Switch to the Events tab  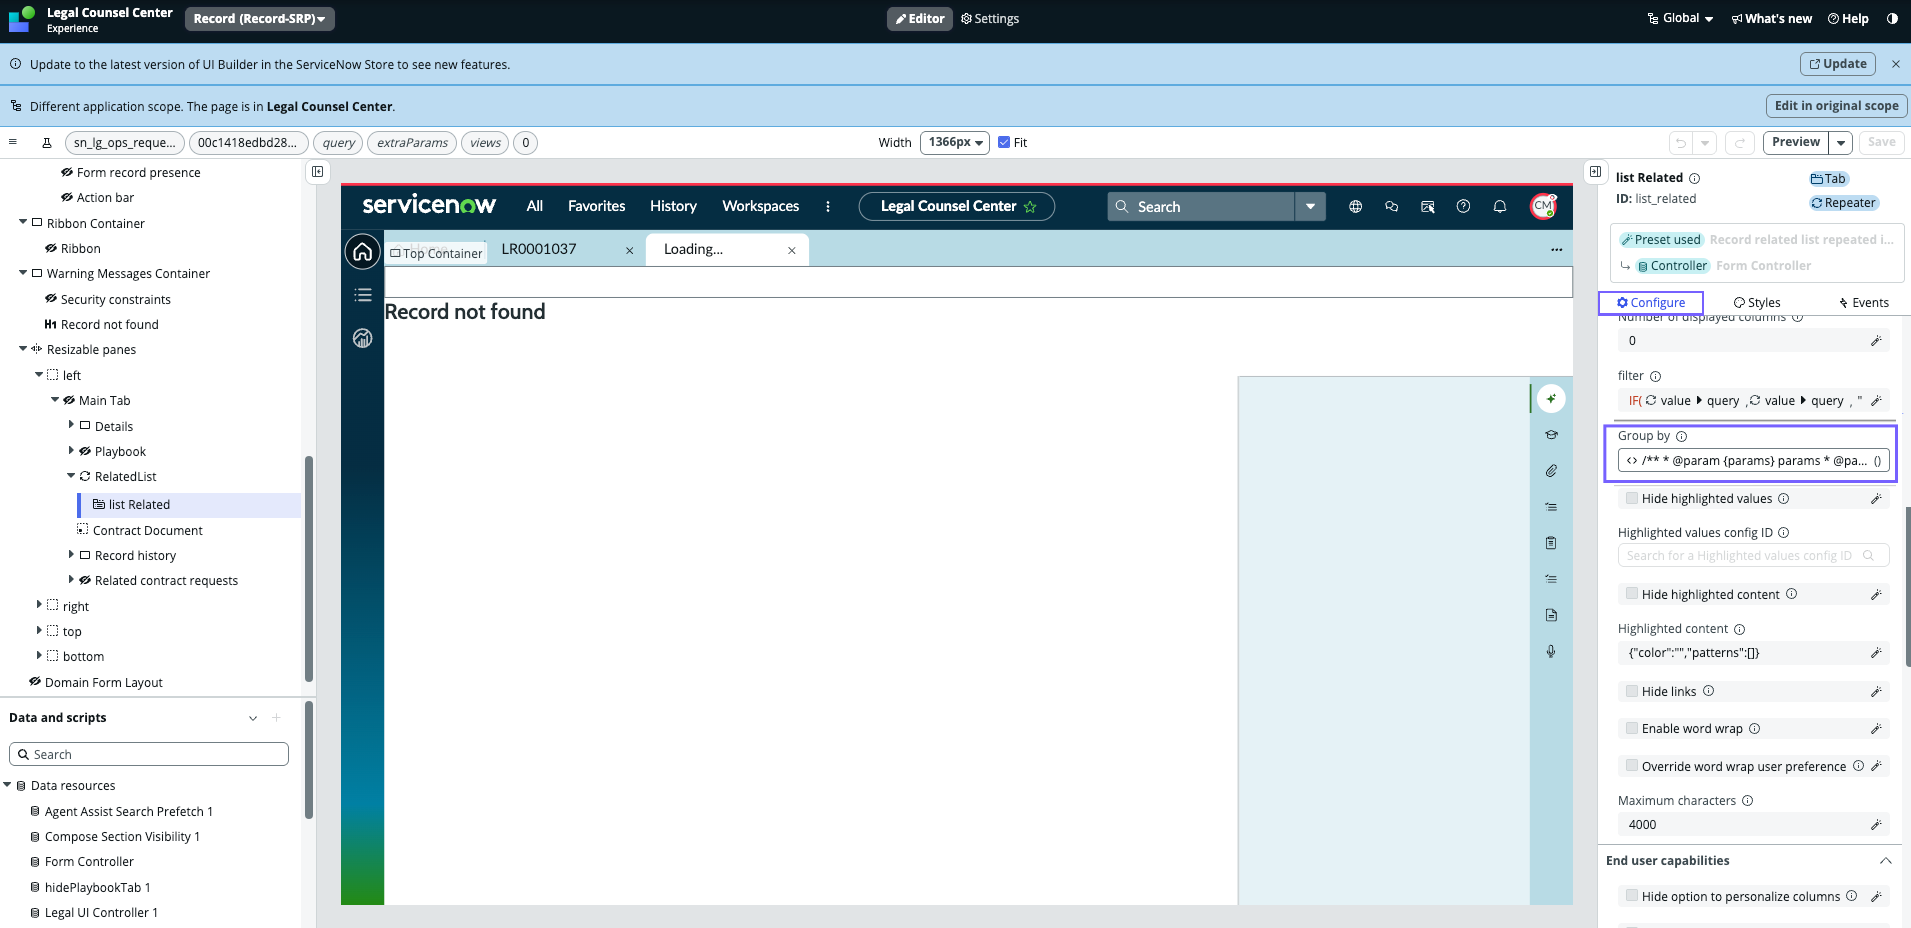click(1863, 302)
